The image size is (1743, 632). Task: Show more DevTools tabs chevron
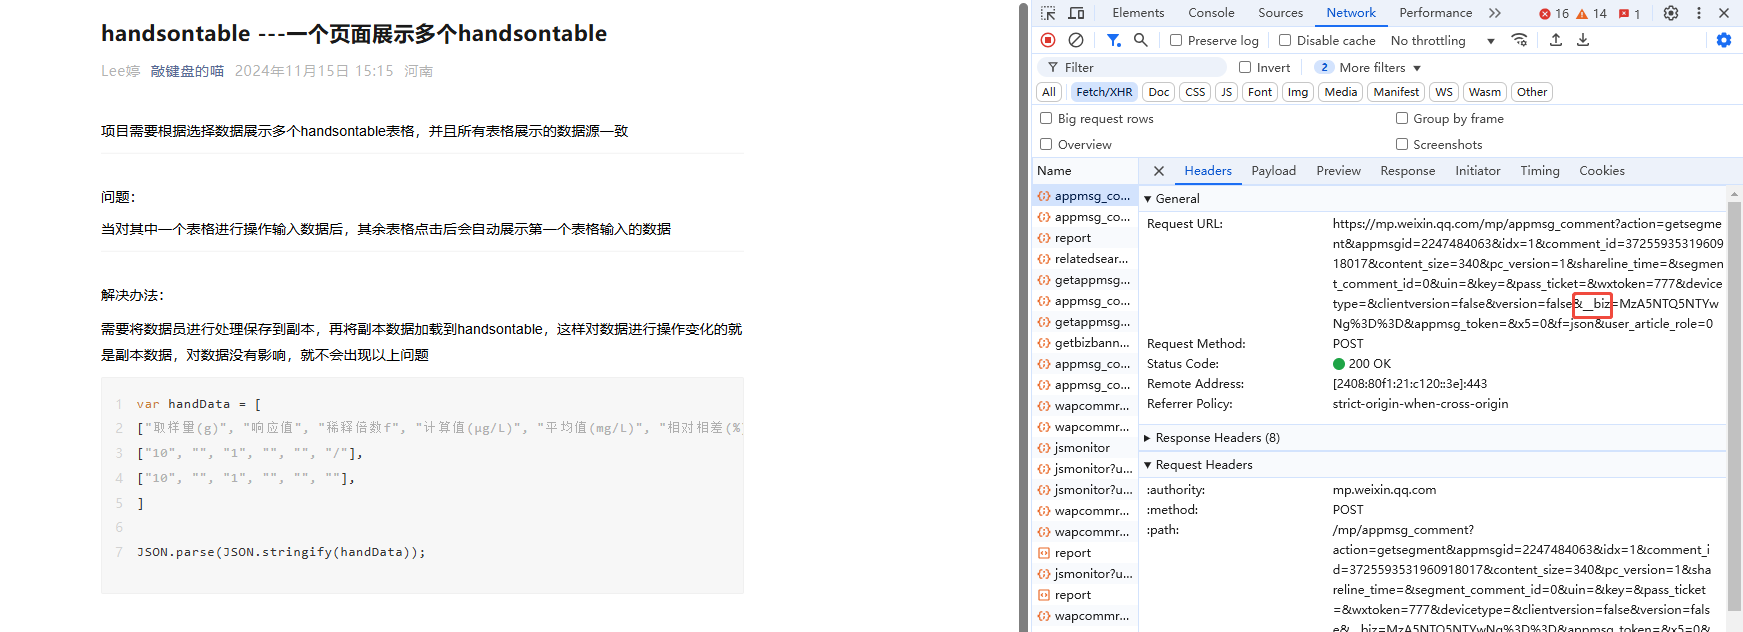pos(1495,13)
